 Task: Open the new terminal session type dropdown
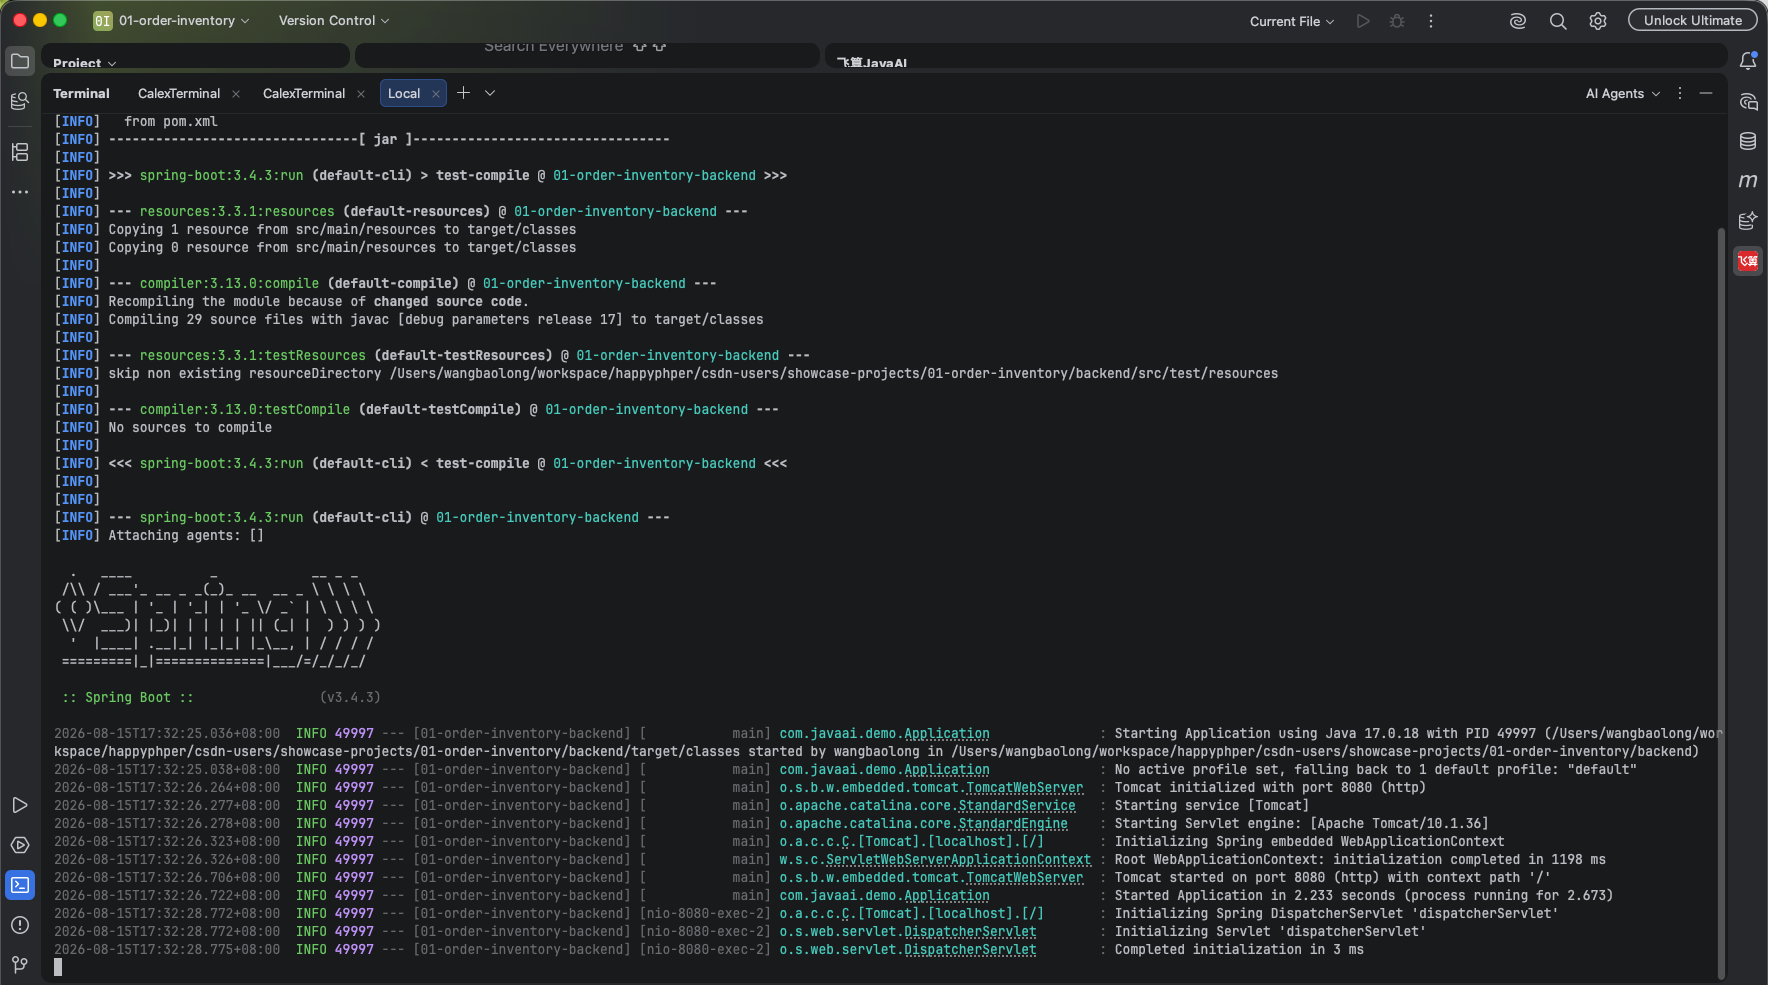tap(490, 93)
